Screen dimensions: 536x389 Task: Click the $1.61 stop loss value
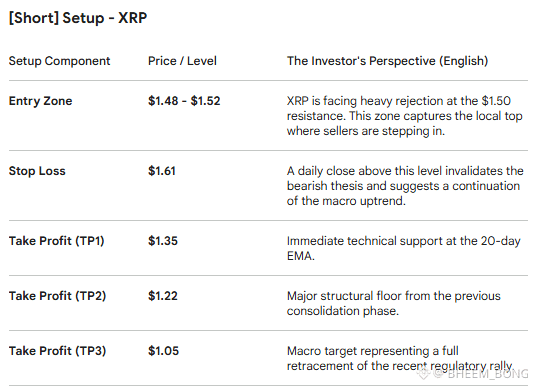click(x=162, y=171)
